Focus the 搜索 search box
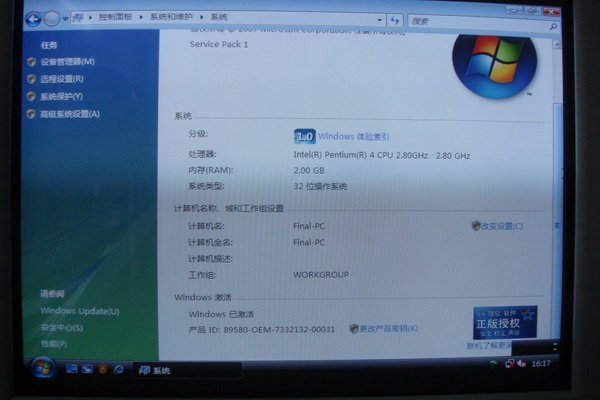Screen dimensions: 600x400 pyautogui.click(x=478, y=22)
